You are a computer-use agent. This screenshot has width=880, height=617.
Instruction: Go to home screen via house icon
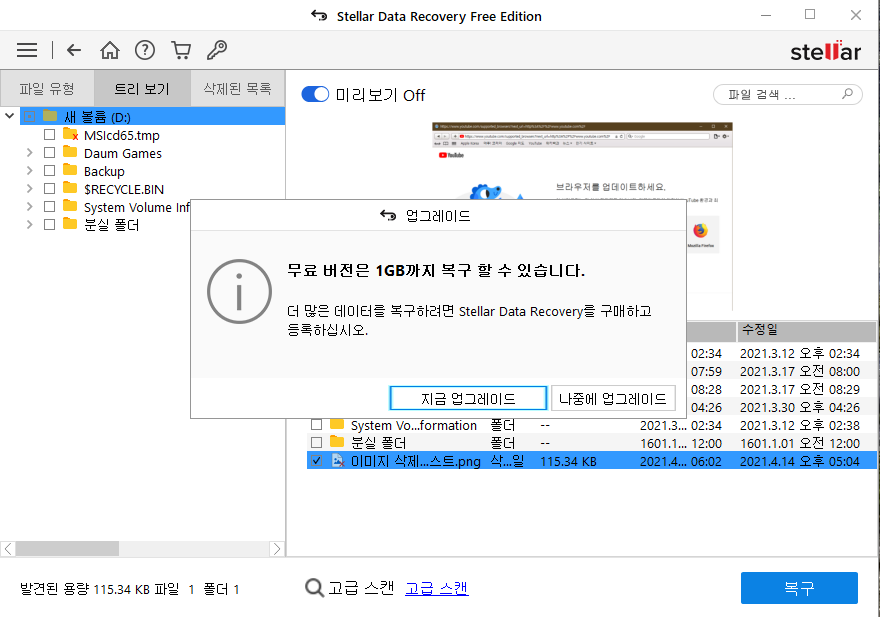[x=110, y=49]
